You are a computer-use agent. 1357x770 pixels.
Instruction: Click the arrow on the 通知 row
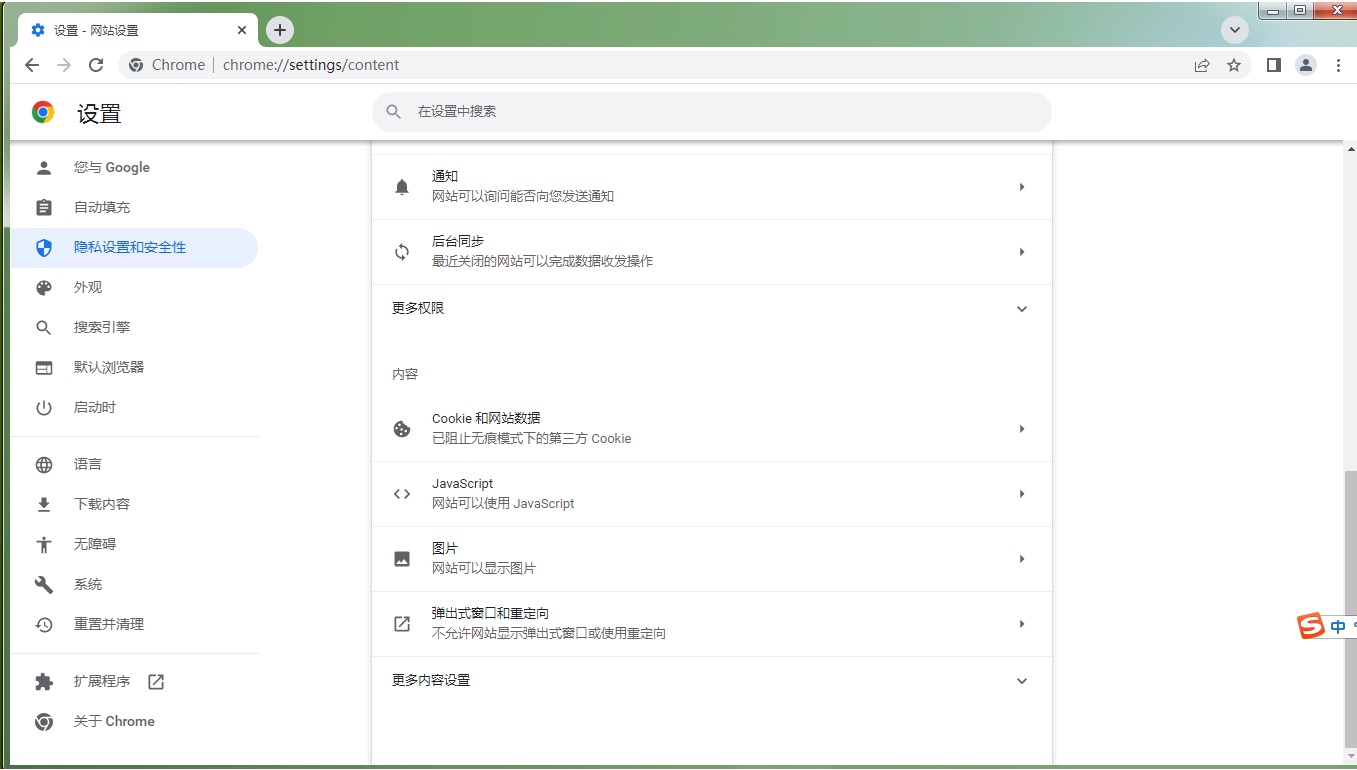pos(1022,187)
